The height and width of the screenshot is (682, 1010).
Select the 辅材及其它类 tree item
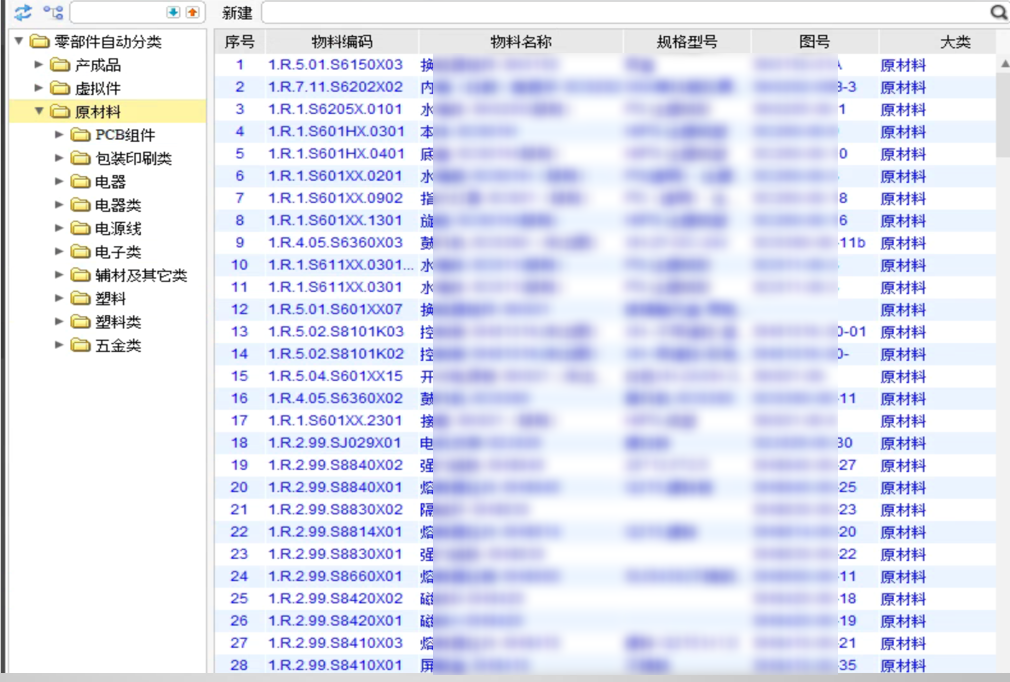tap(141, 276)
